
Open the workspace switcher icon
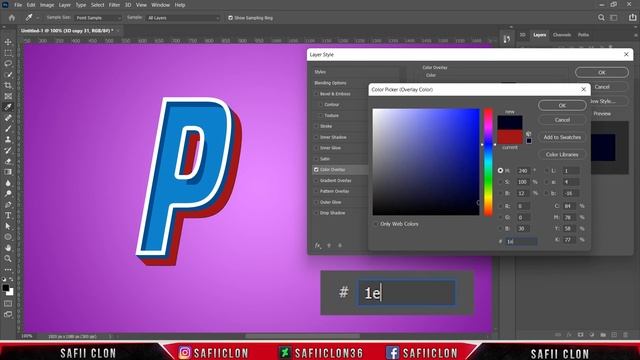614,18
